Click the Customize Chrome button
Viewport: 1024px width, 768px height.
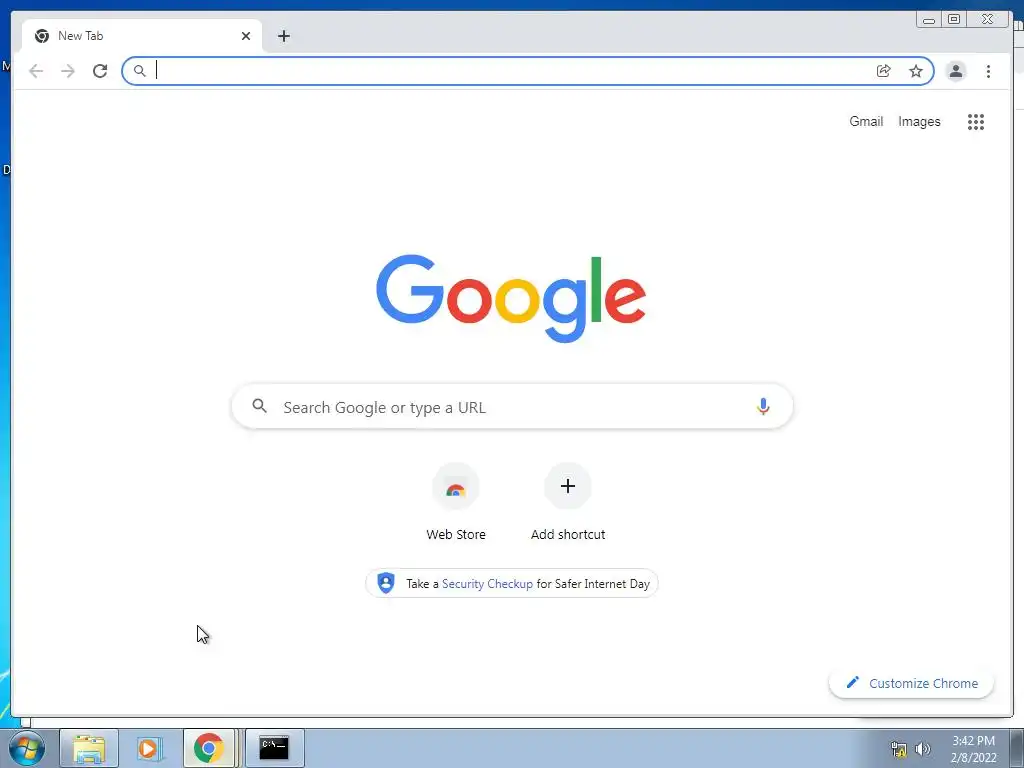tap(912, 683)
